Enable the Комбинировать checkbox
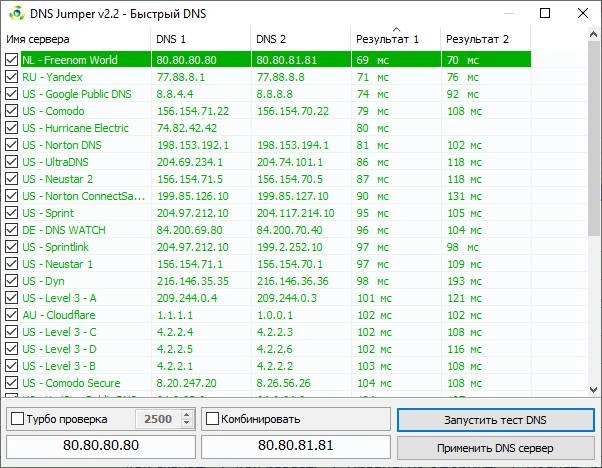The width and height of the screenshot is (602, 468). [x=212, y=419]
